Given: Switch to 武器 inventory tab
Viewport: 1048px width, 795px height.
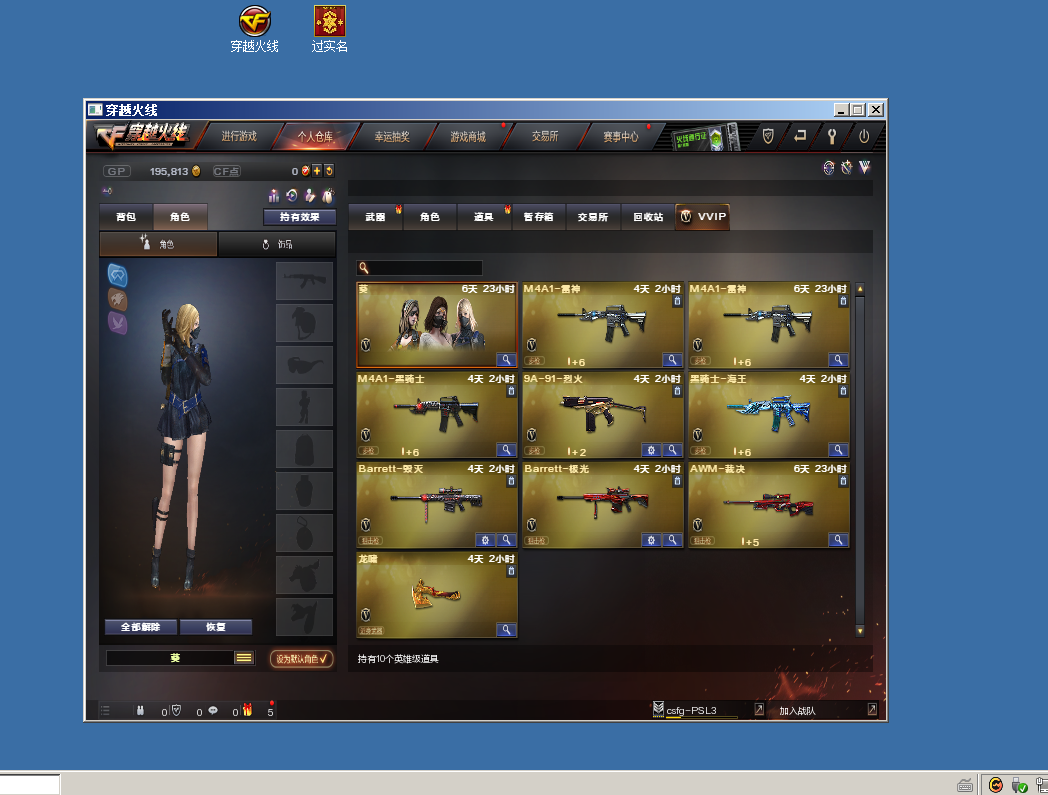Looking at the screenshot, I should tap(375, 217).
